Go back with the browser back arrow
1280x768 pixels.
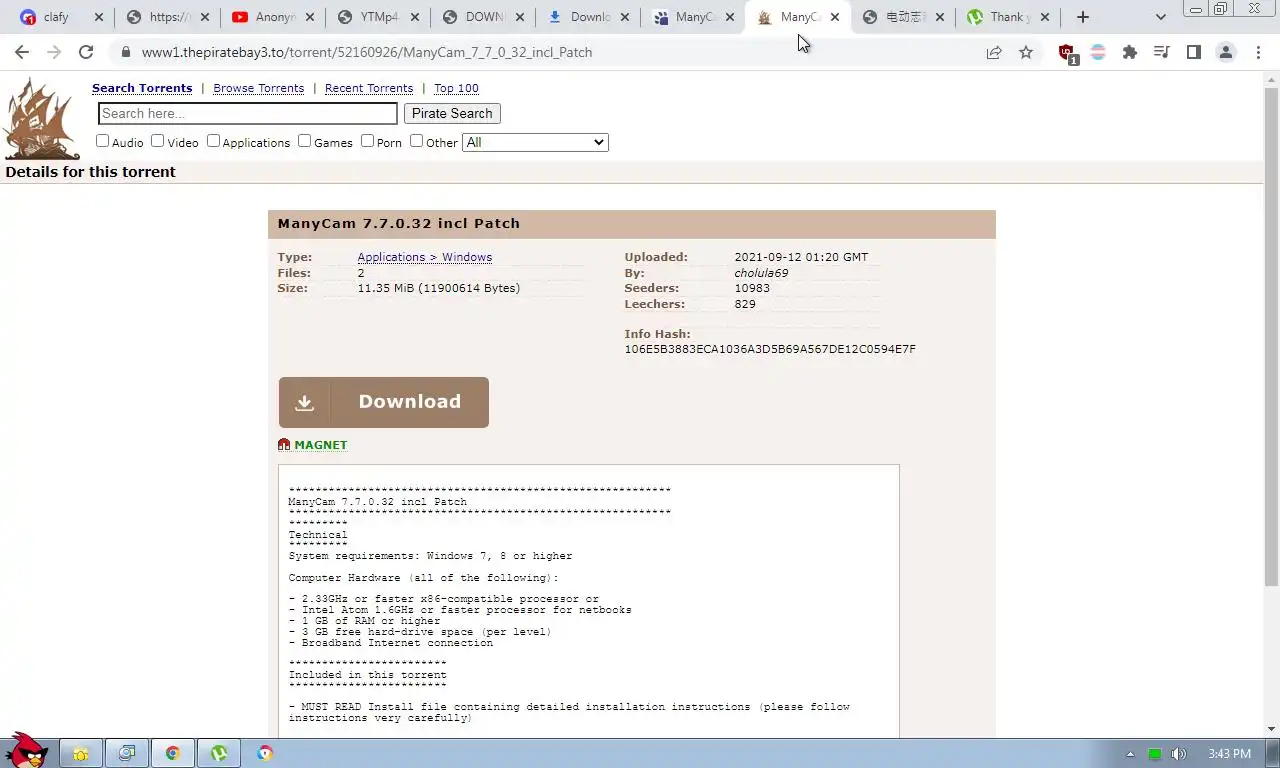(x=22, y=52)
